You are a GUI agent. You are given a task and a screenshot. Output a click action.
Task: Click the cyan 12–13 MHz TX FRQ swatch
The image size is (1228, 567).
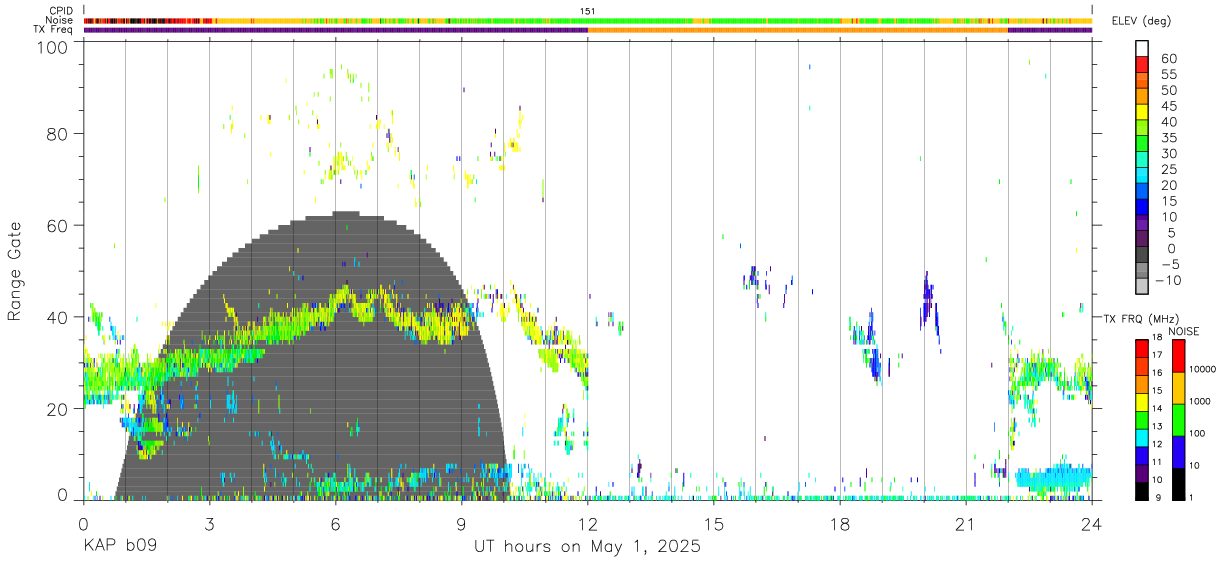[1142, 436]
